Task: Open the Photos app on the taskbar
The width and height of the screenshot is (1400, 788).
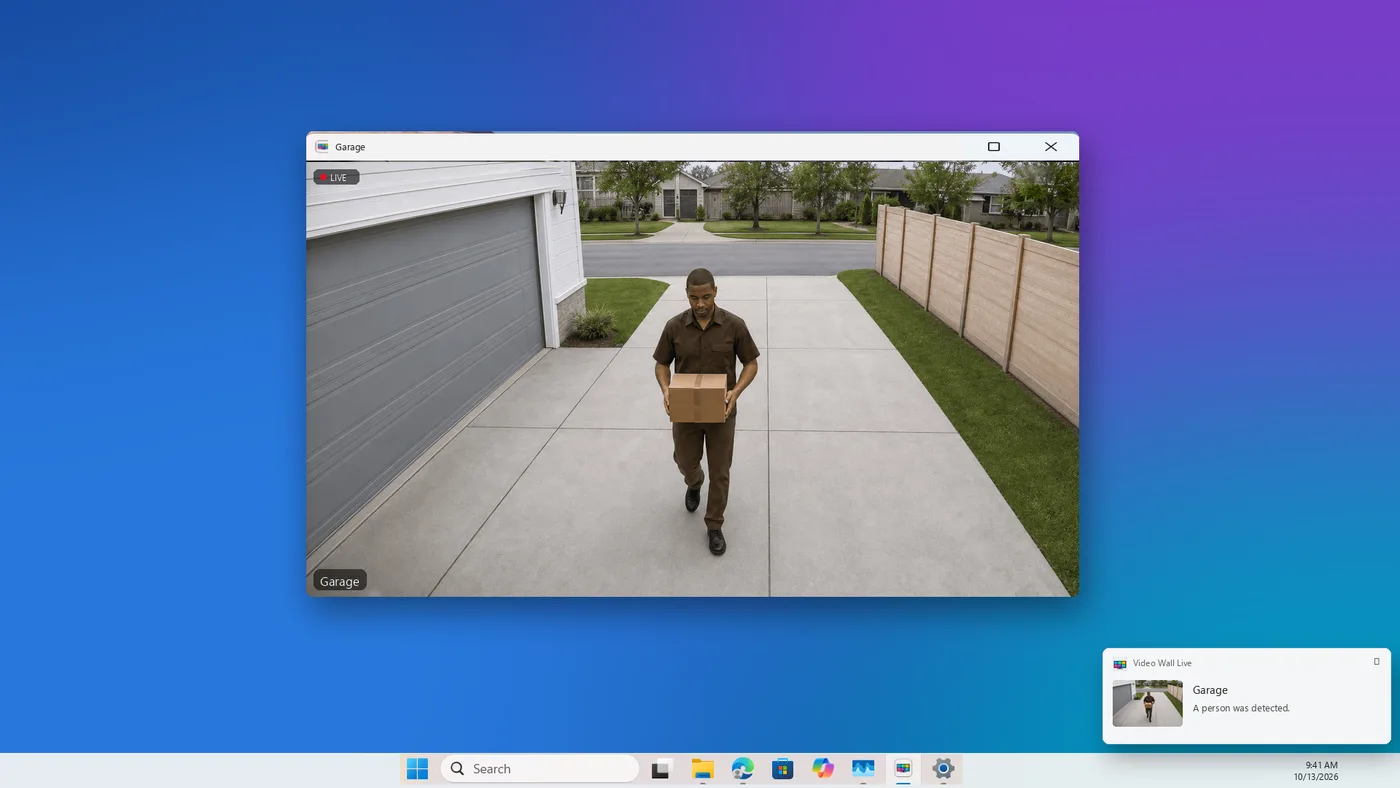Action: (863, 769)
